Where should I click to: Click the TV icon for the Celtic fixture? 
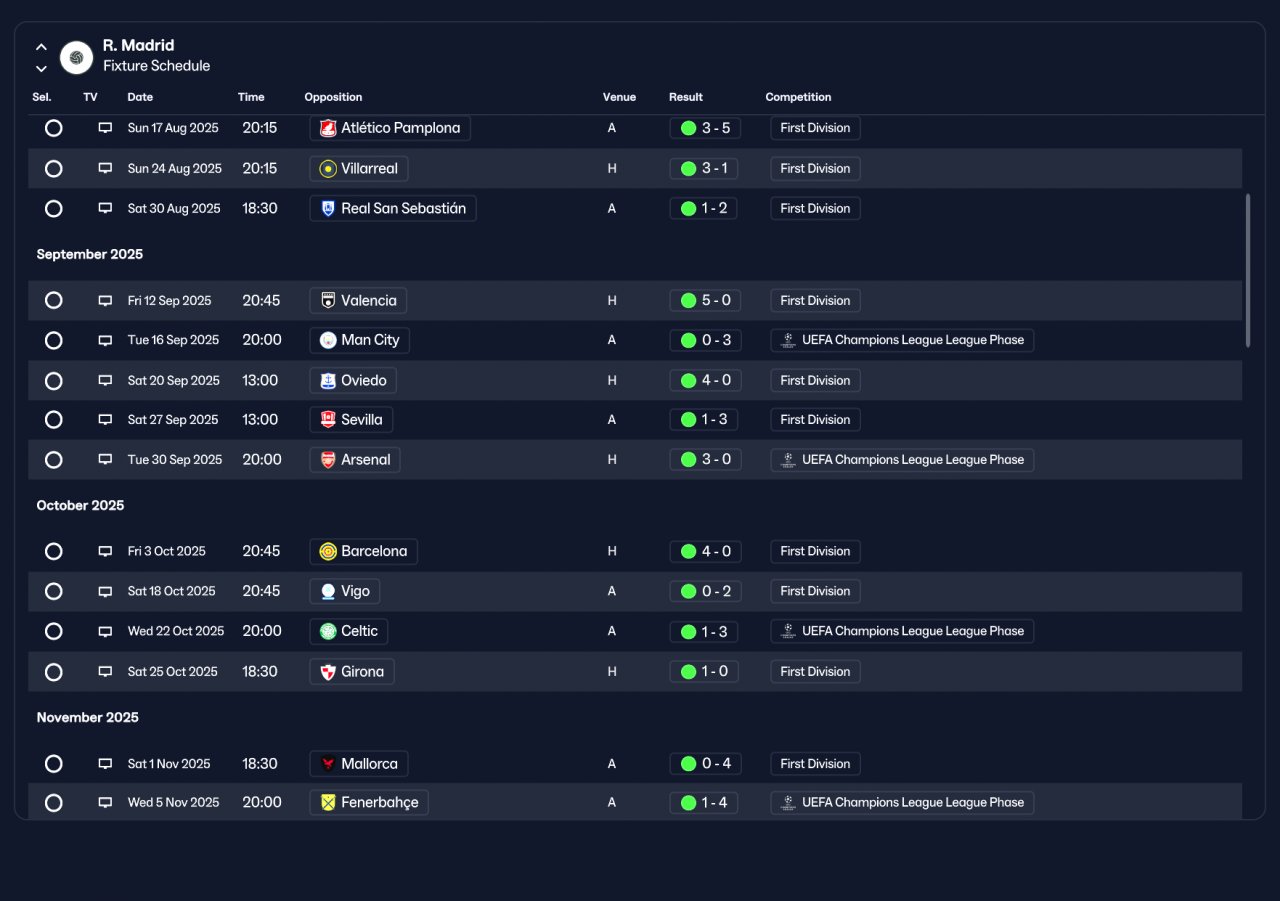[105, 631]
